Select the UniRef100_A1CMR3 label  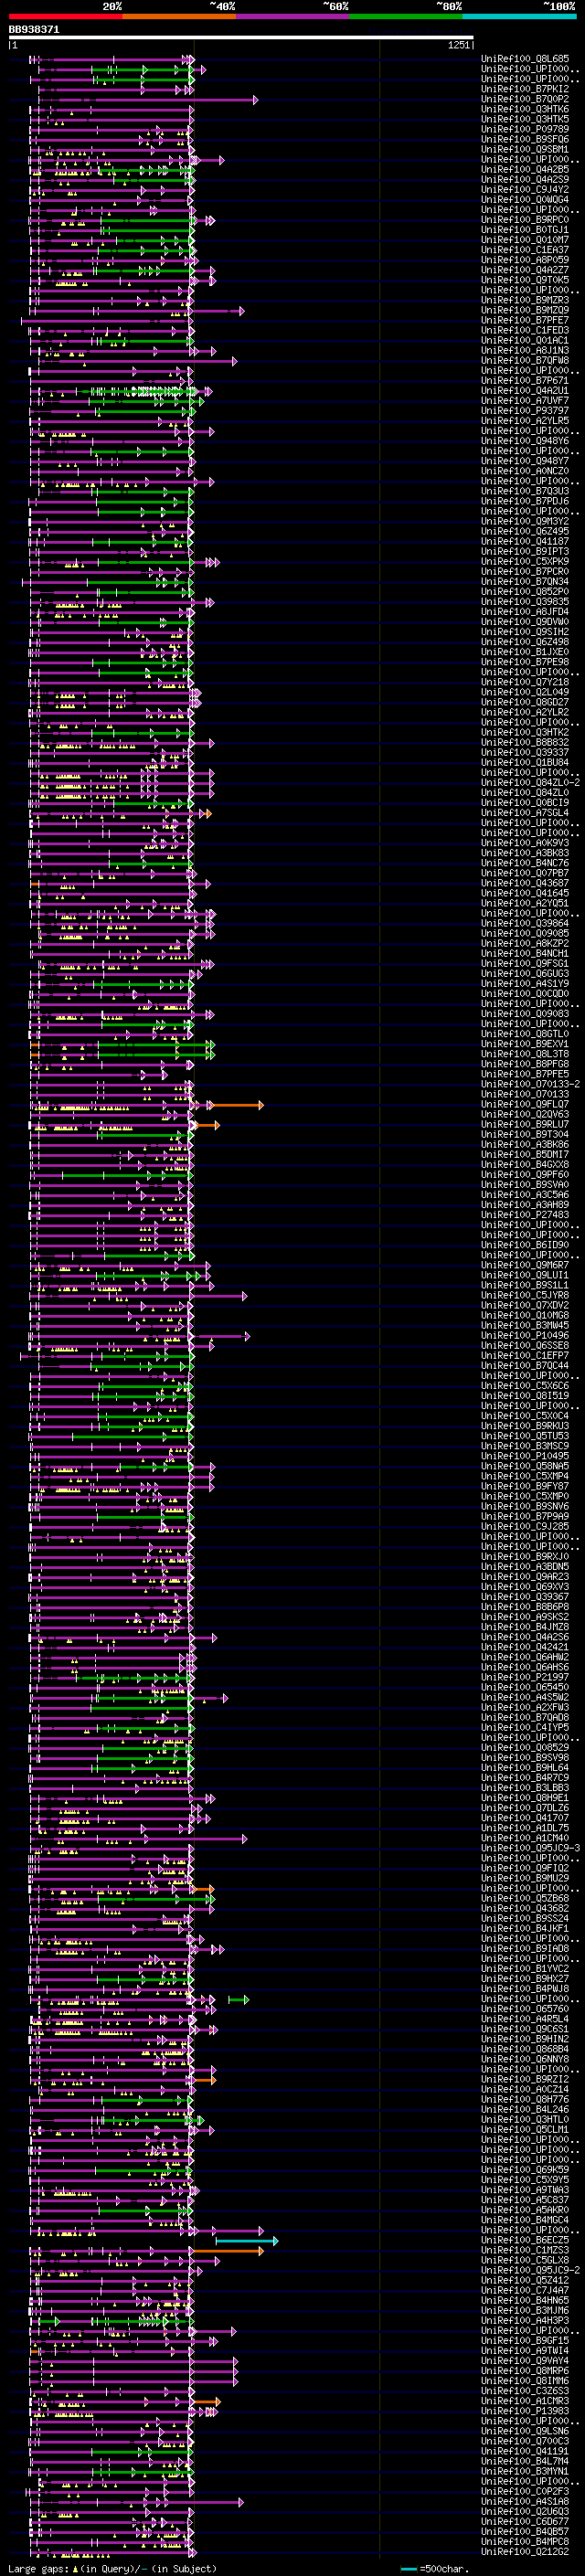(x=525, y=2400)
